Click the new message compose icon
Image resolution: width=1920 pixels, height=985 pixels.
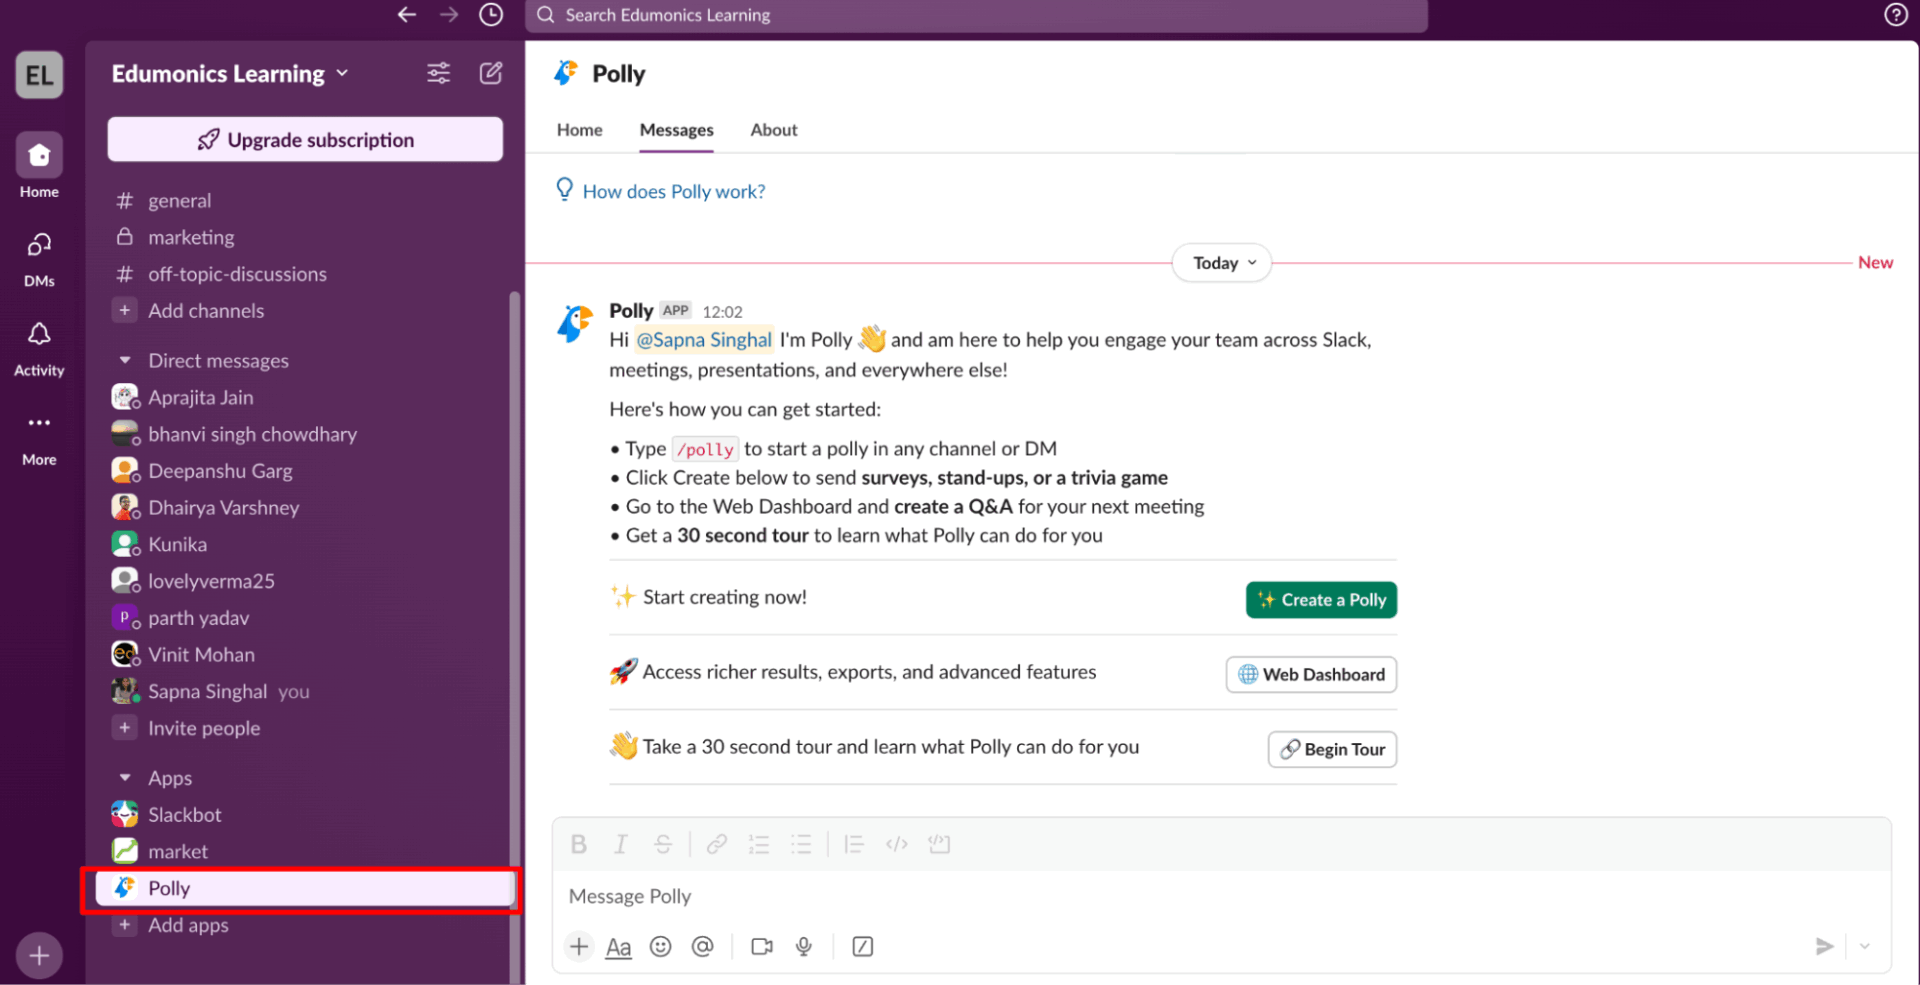(491, 73)
